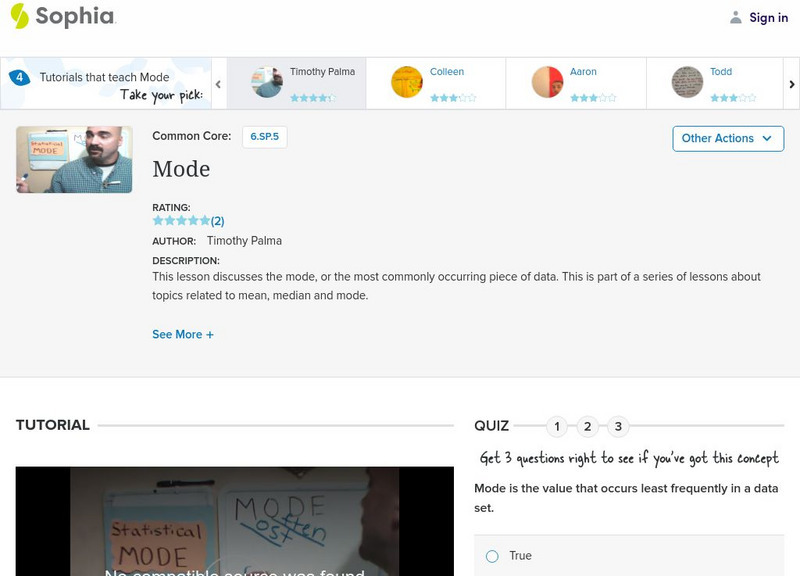This screenshot has width=800, height=576.
Task: Select Aaron tutorial tab
Action: (x=576, y=83)
